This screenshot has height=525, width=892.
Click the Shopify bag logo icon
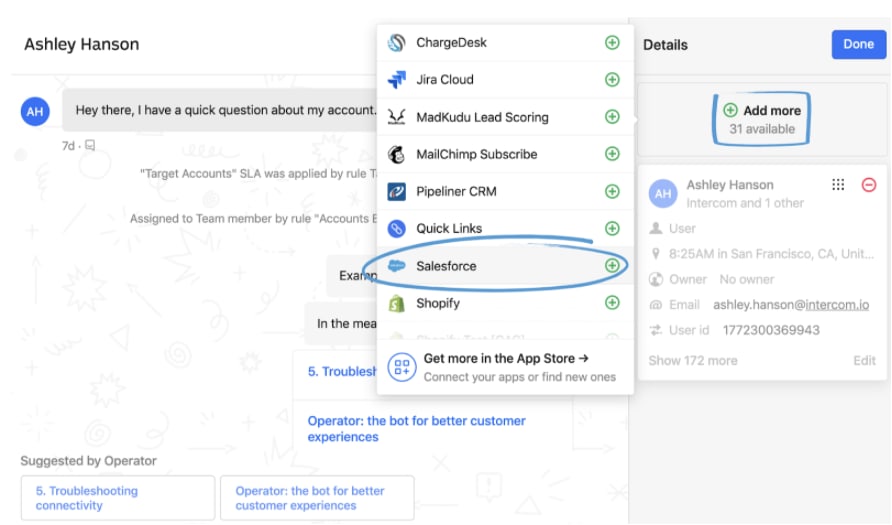pyautogui.click(x=397, y=303)
